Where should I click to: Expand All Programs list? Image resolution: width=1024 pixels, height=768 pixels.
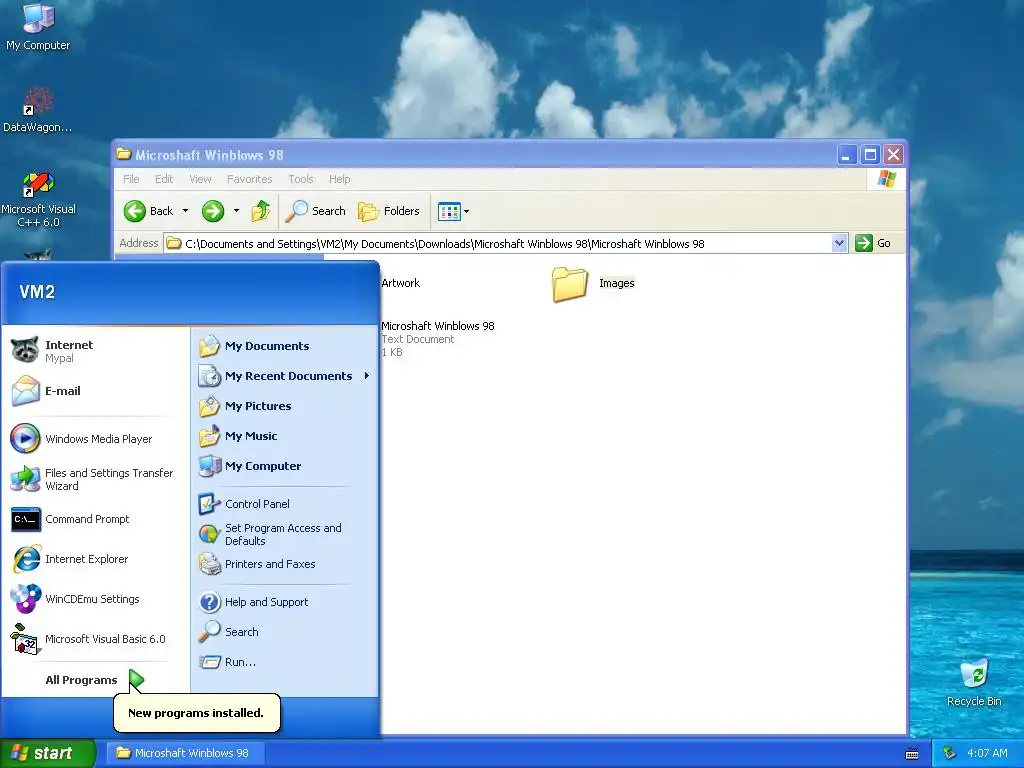click(94, 680)
